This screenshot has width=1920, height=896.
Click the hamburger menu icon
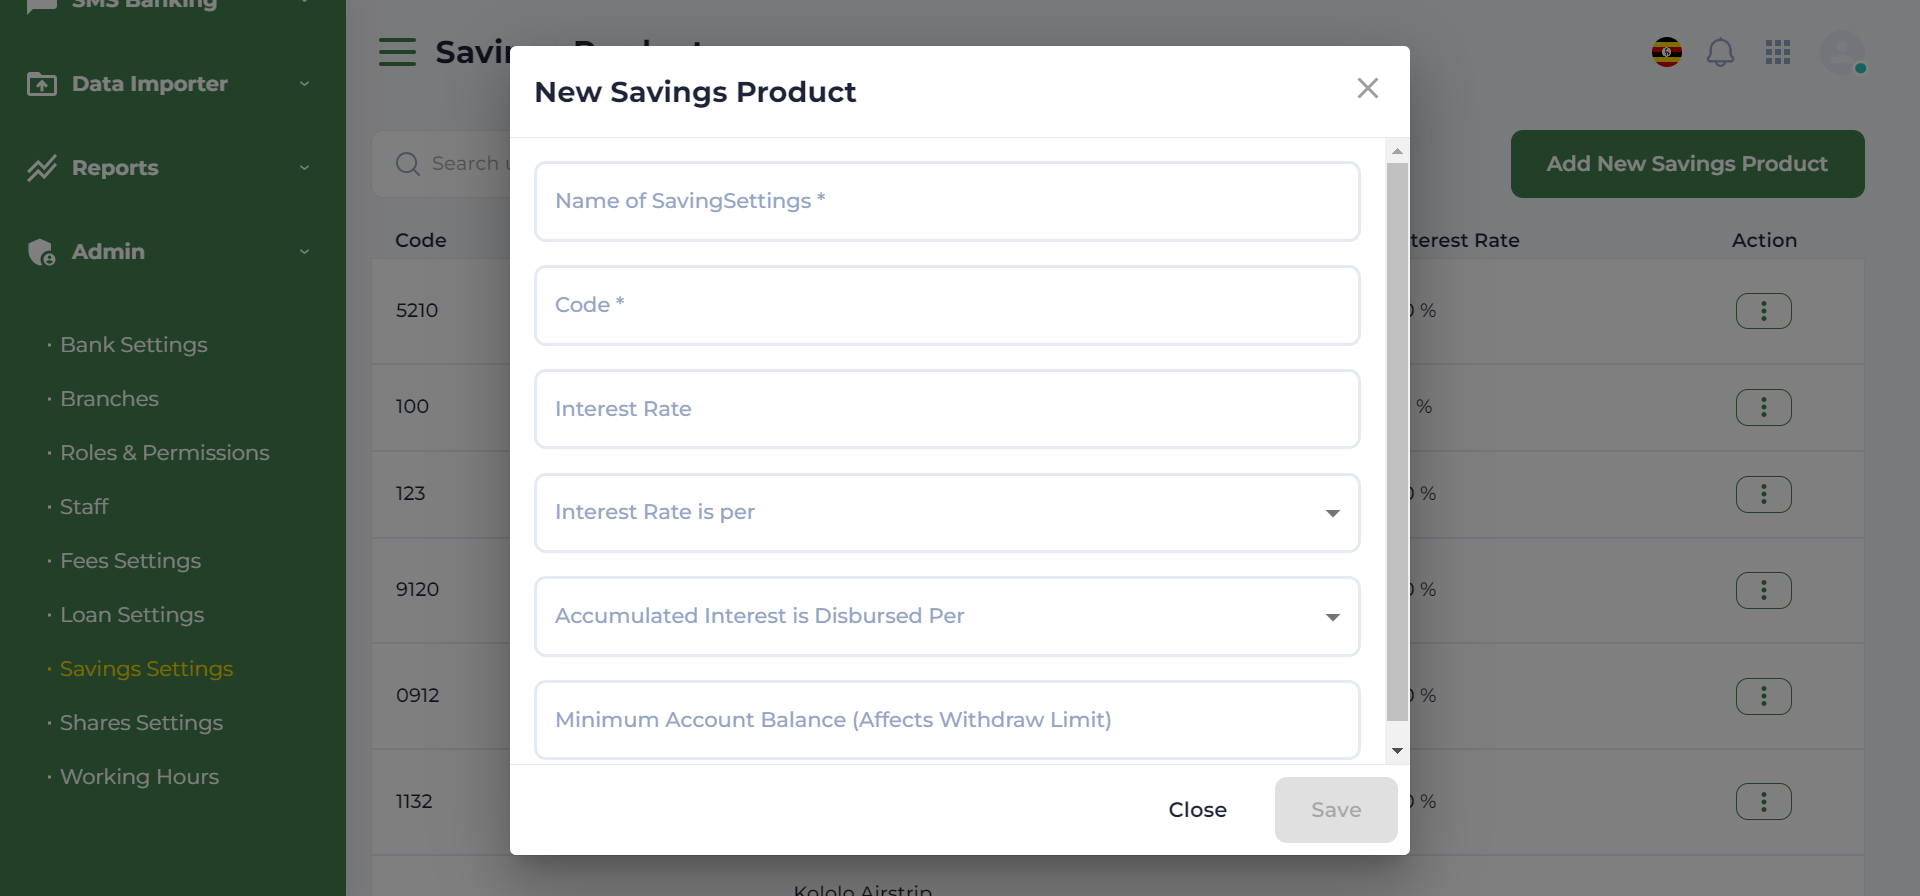pyautogui.click(x=397, y=52)
